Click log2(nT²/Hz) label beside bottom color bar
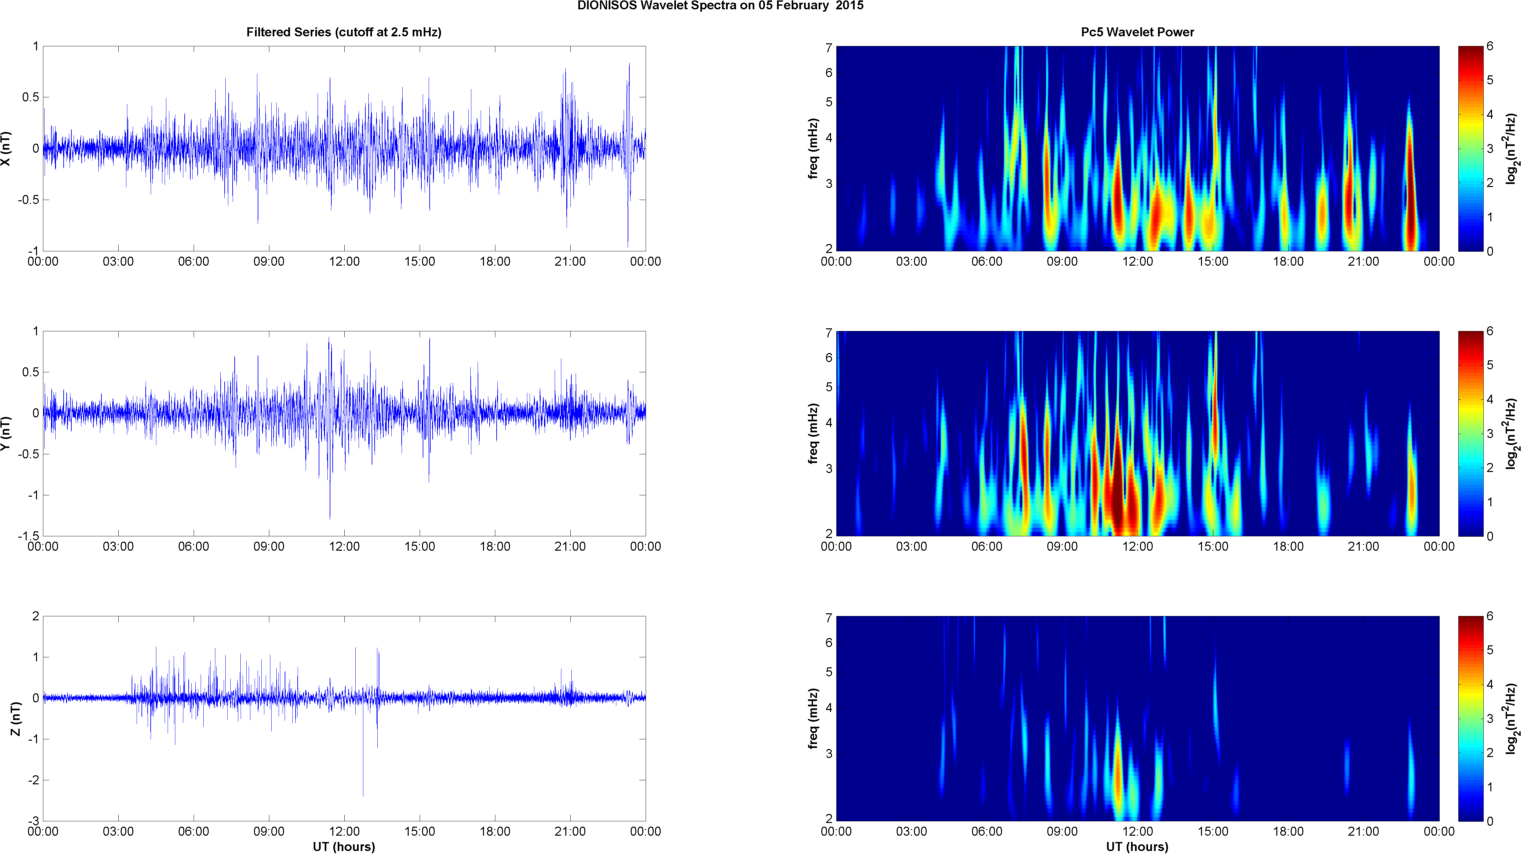The width and height of the screenshot is (1521, 854). tap(1513, 719)
